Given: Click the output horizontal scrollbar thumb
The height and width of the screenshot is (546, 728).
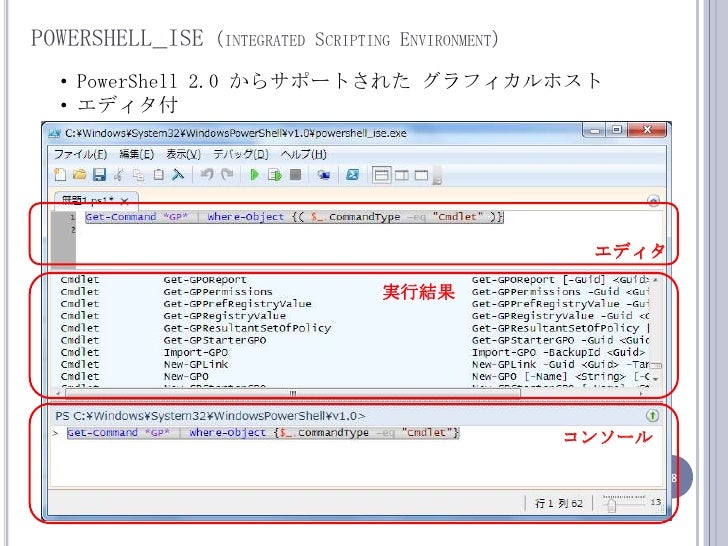Looking at the screenshot, I should pos(293,393).
